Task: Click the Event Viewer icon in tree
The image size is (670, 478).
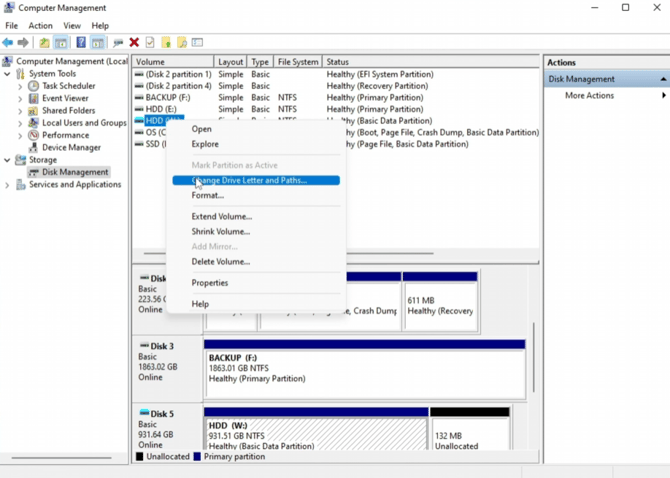Action: (x=33, y=98)
